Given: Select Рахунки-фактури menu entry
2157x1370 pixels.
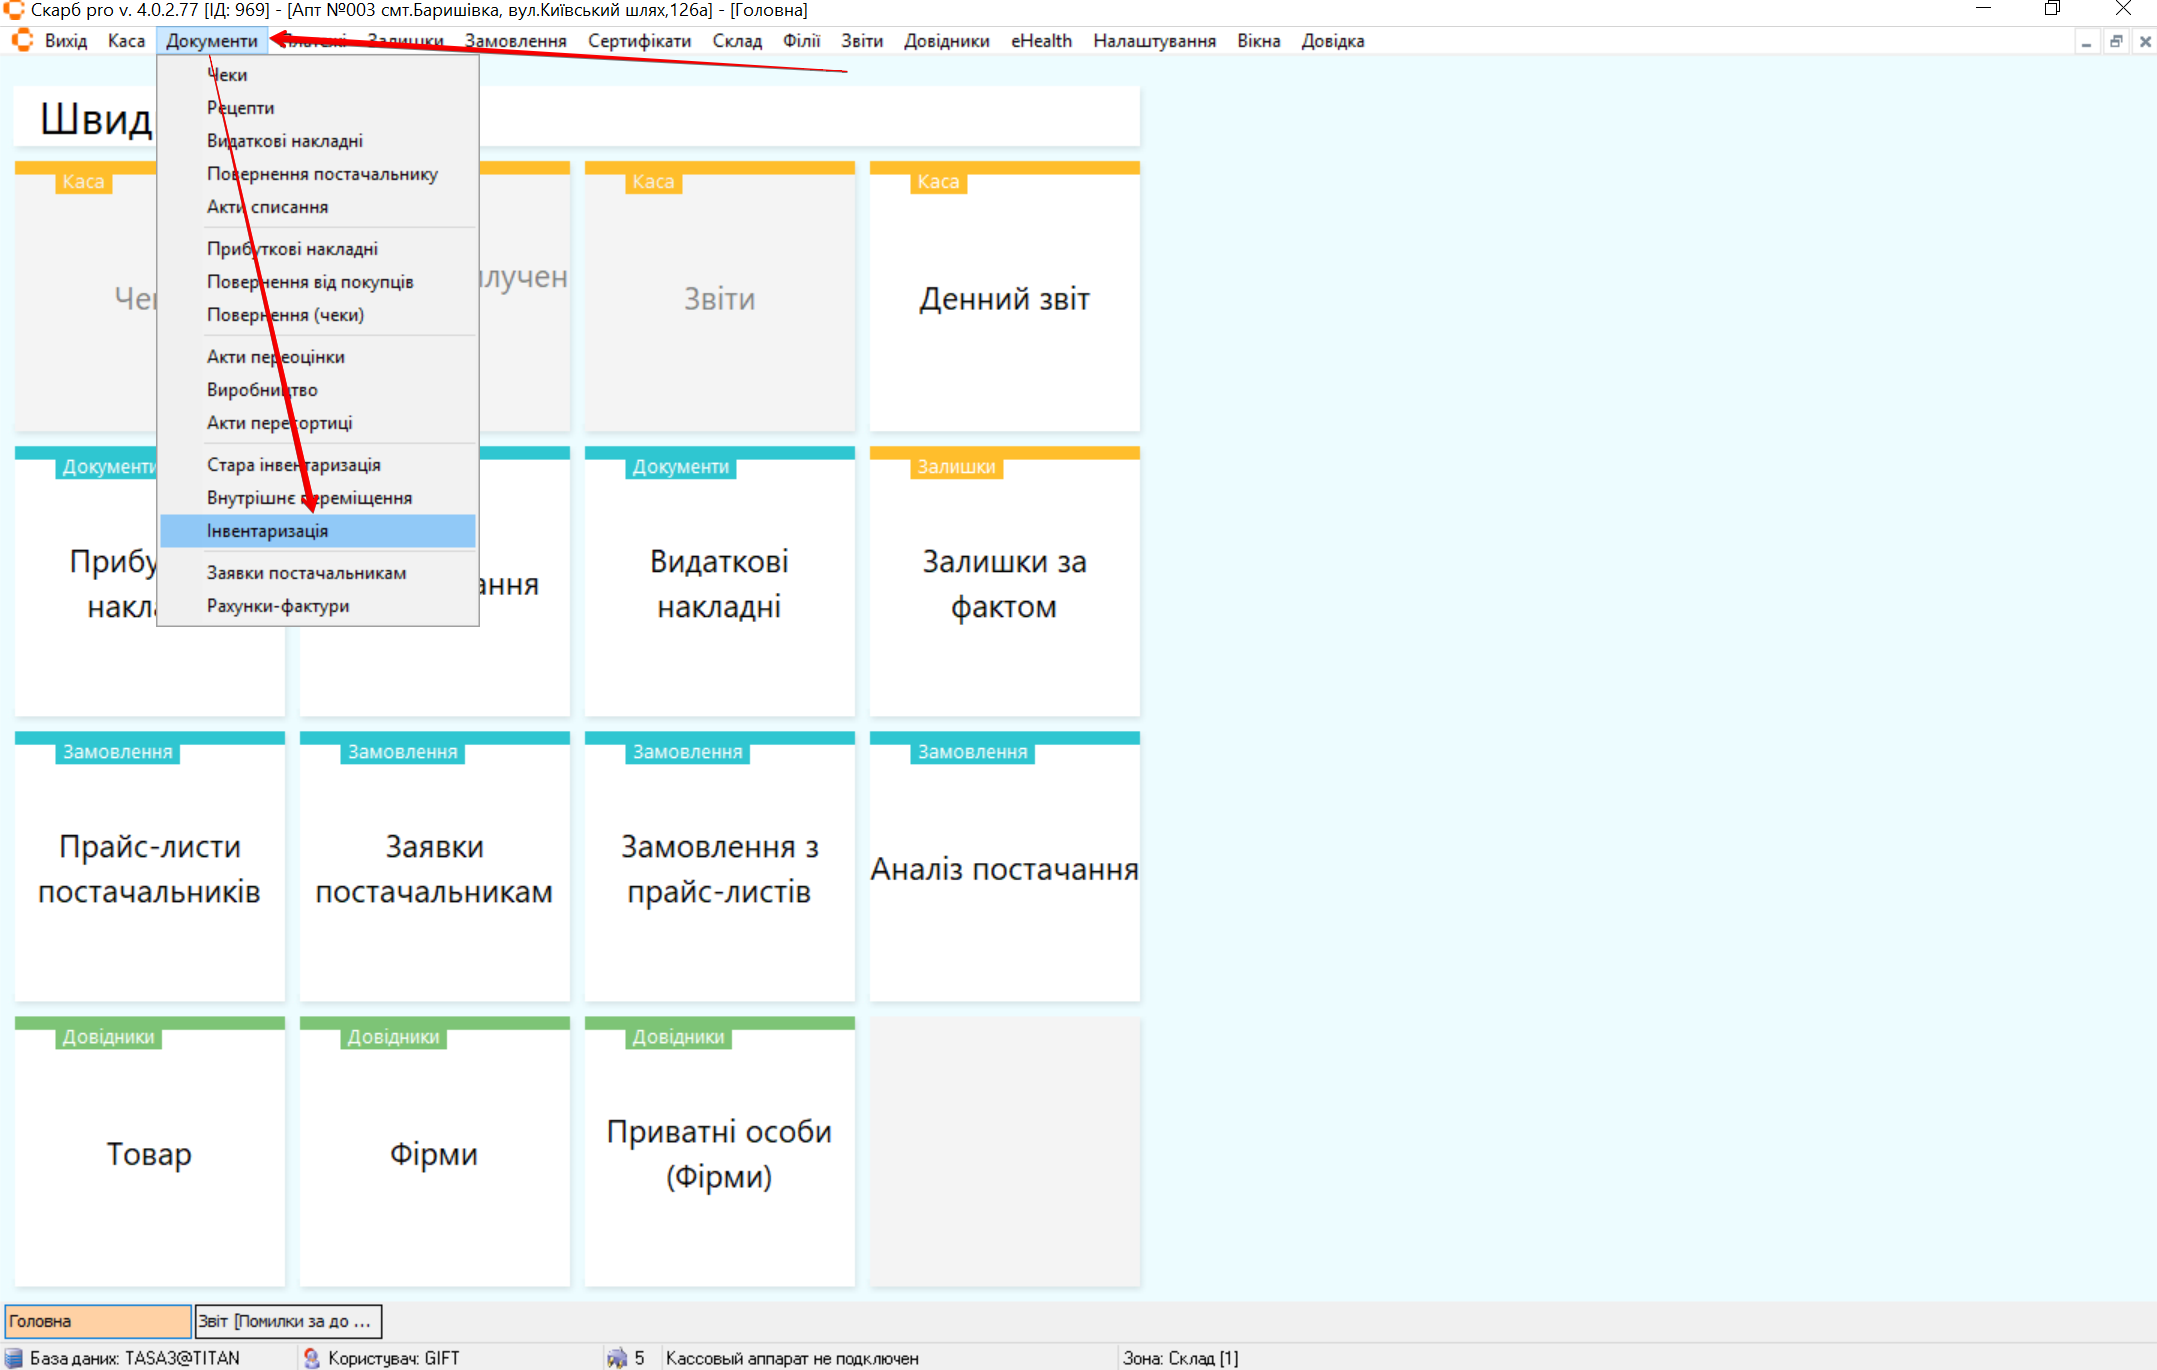Looking at the screenshot, I should pos(278,606).
